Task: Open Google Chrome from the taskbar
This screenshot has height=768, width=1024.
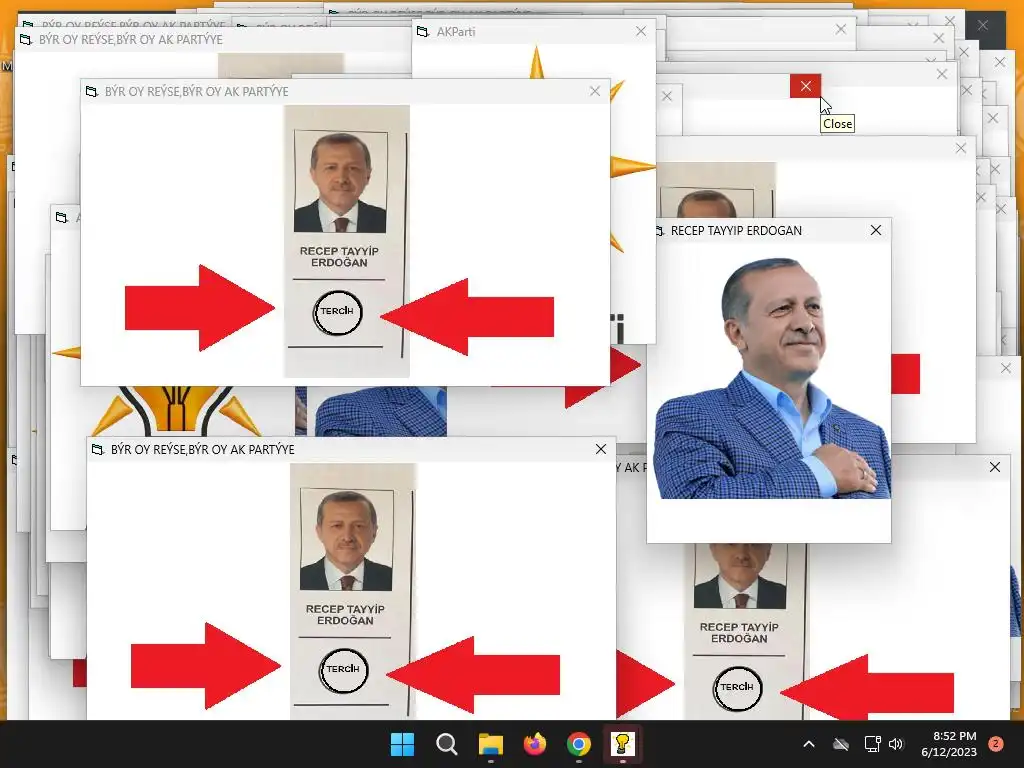Action: pos(579,744)
